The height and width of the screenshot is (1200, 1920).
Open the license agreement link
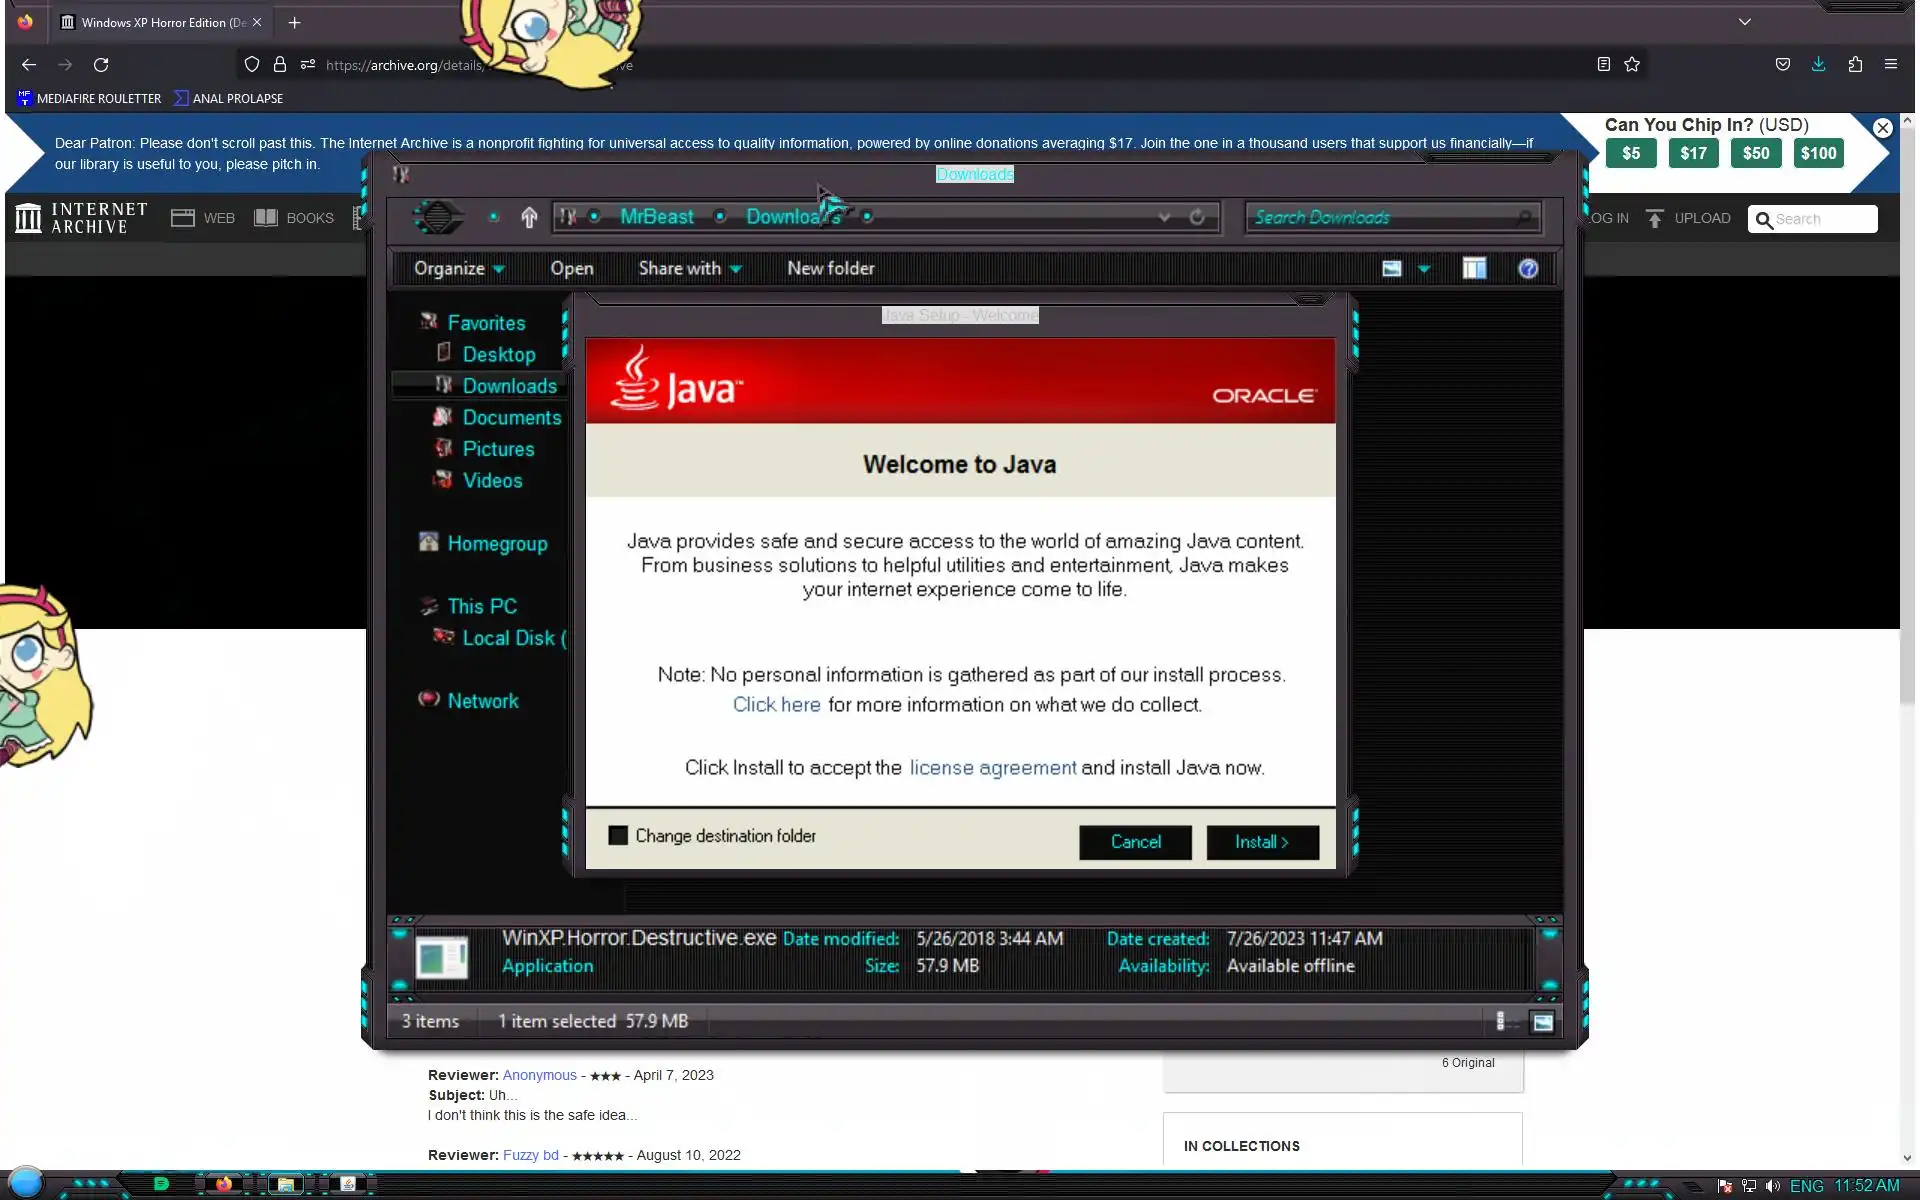tap(992, 768)
